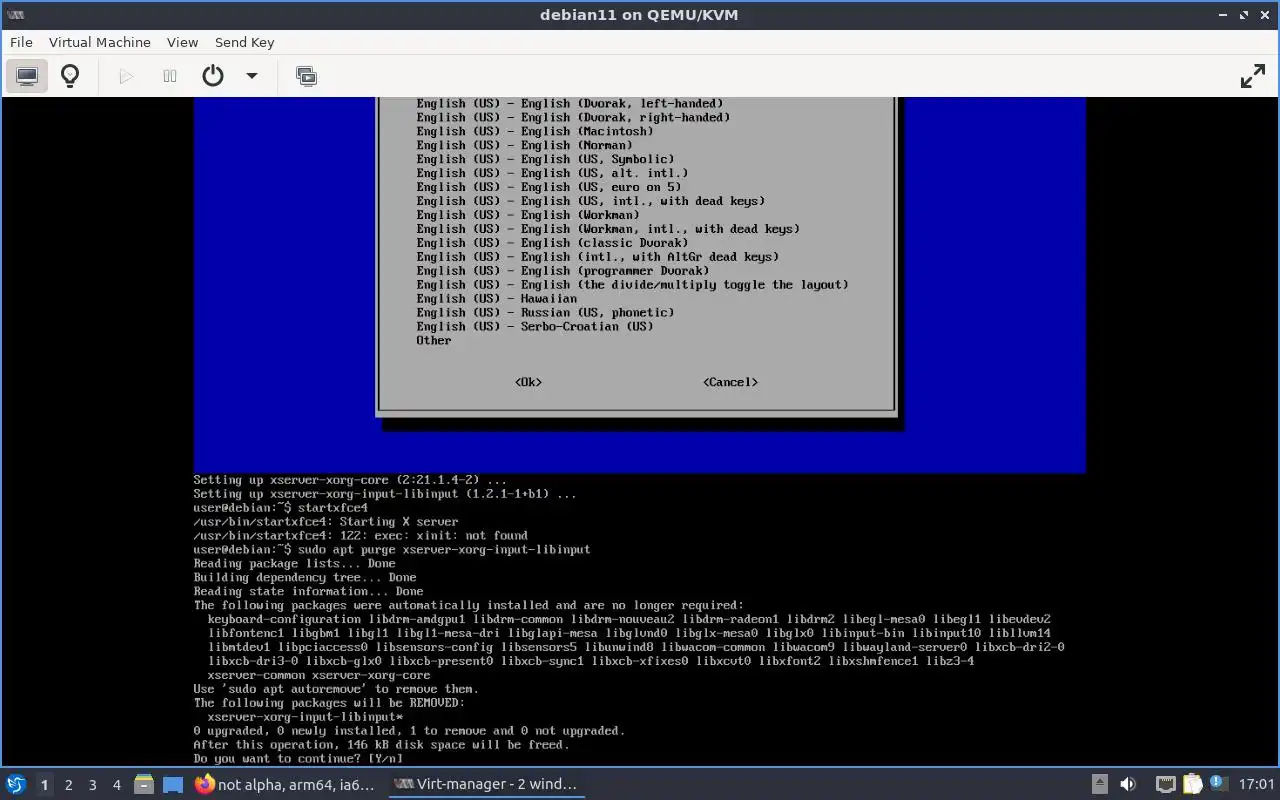This screenshot has width=1280, height=800.
Task: Select Serbo-Croatian (US) layout
Action: [535, 327]
